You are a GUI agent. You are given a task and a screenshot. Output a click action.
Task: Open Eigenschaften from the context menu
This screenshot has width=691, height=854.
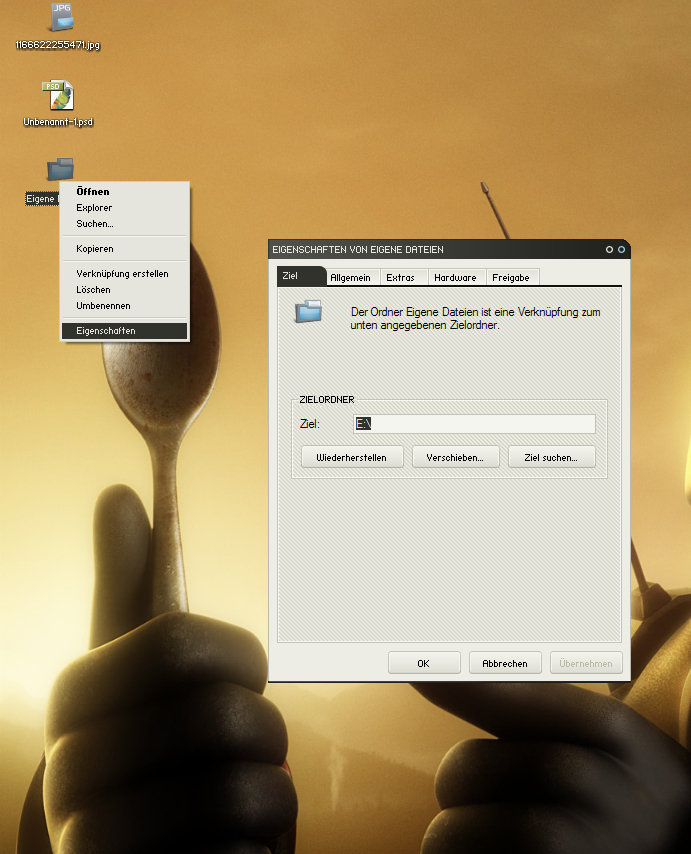pos(124,331)
